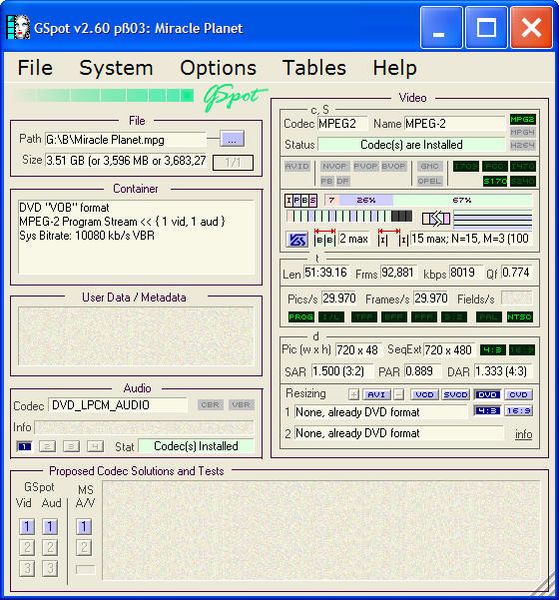This screenshot has width=559, height=600.
Task: Open the Tables menu
Action: click(x=315, y=68)
